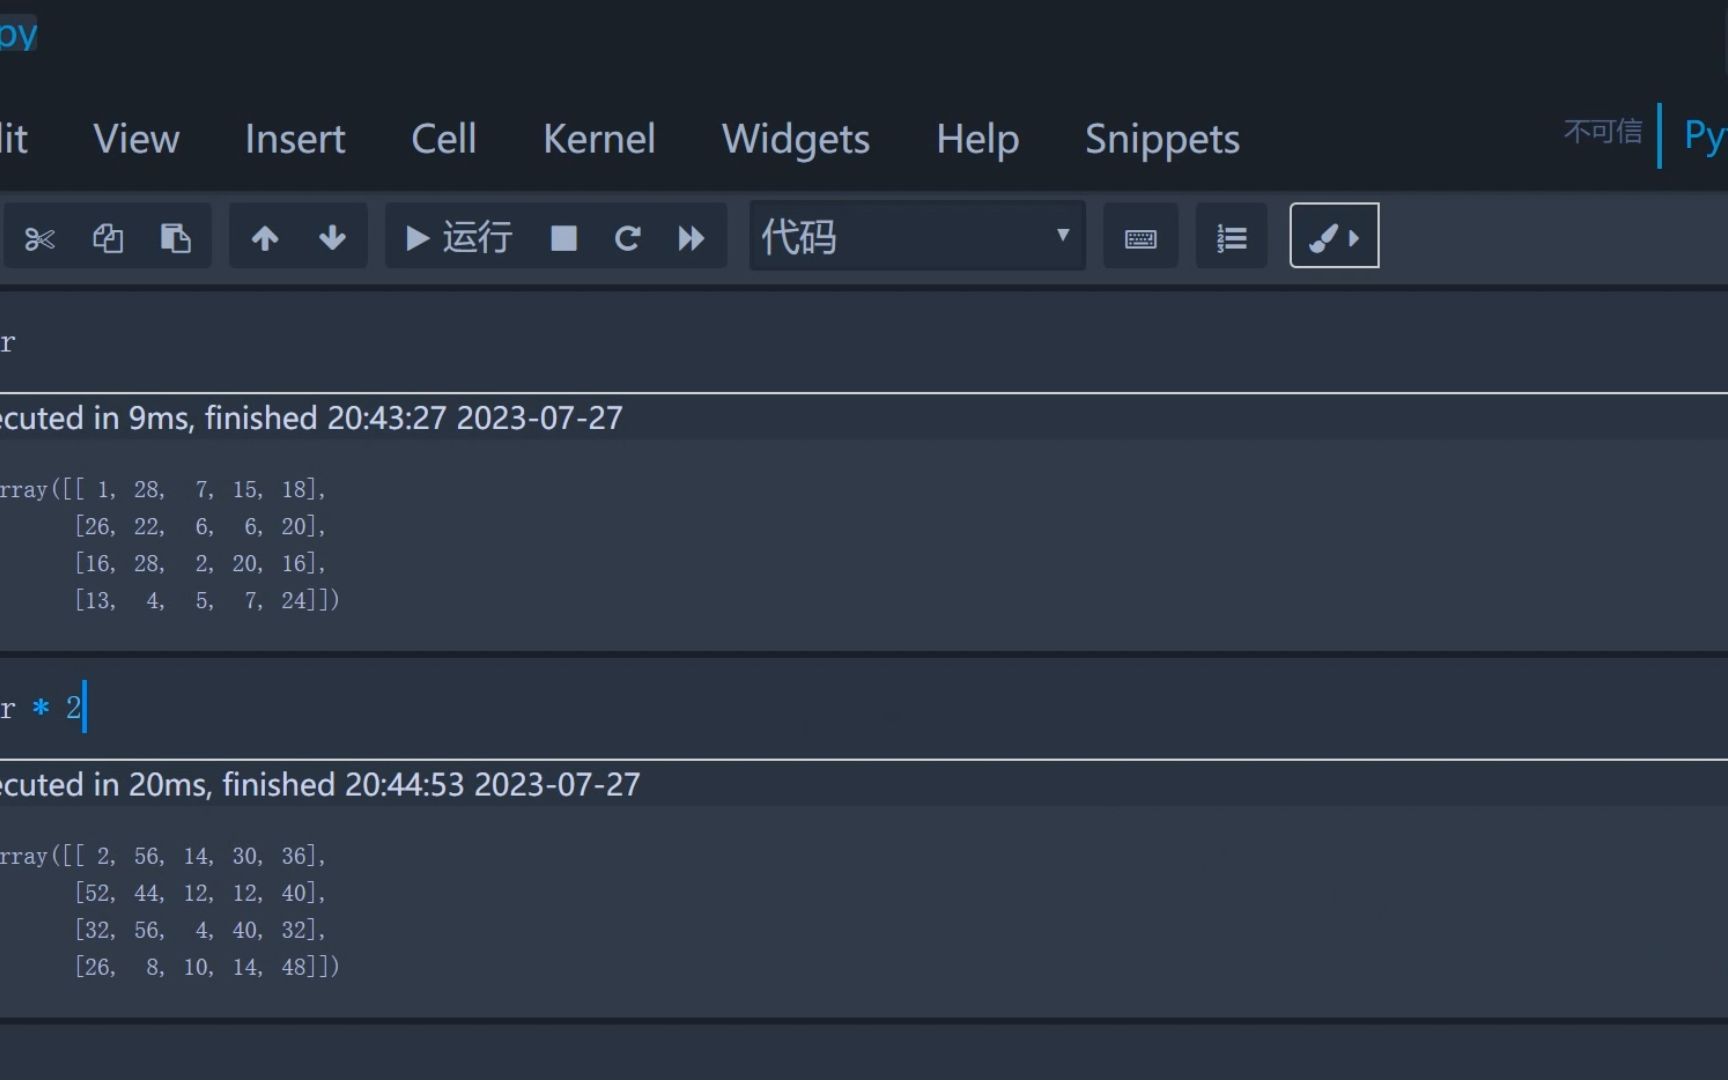Screen dimensions: 1728x1080
Task: Toggle the table of contents icon
Action: point(1231,238)
